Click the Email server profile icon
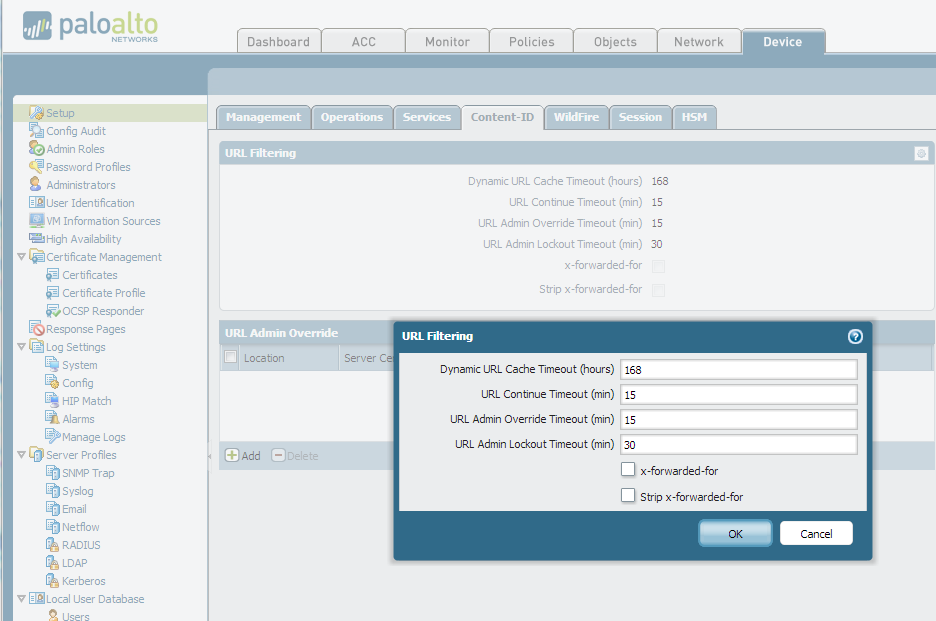Screen dimensions: 936x621 pos(53,508)
